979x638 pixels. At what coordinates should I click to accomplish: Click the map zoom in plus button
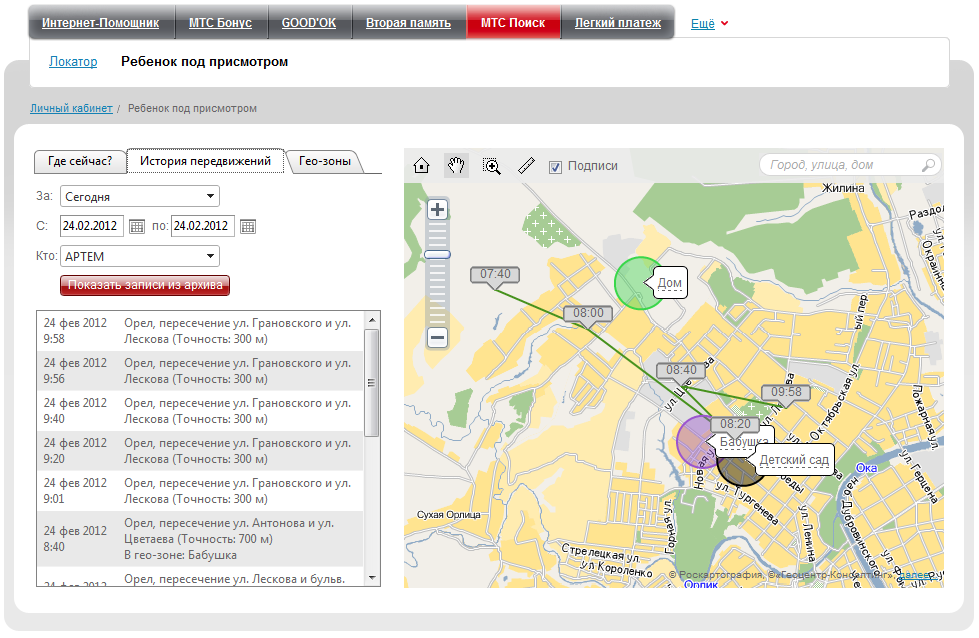point(437,209)
